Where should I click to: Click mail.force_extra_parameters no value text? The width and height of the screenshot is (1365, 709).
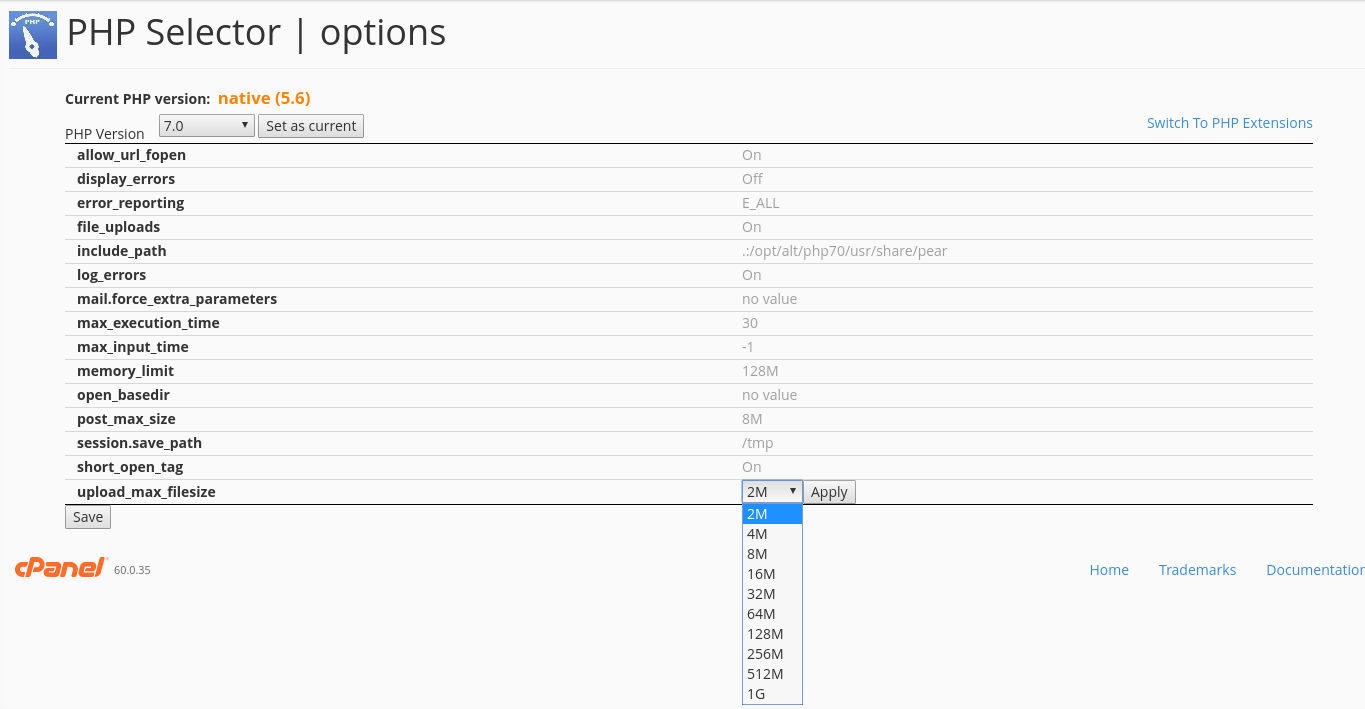coord(769,299)
